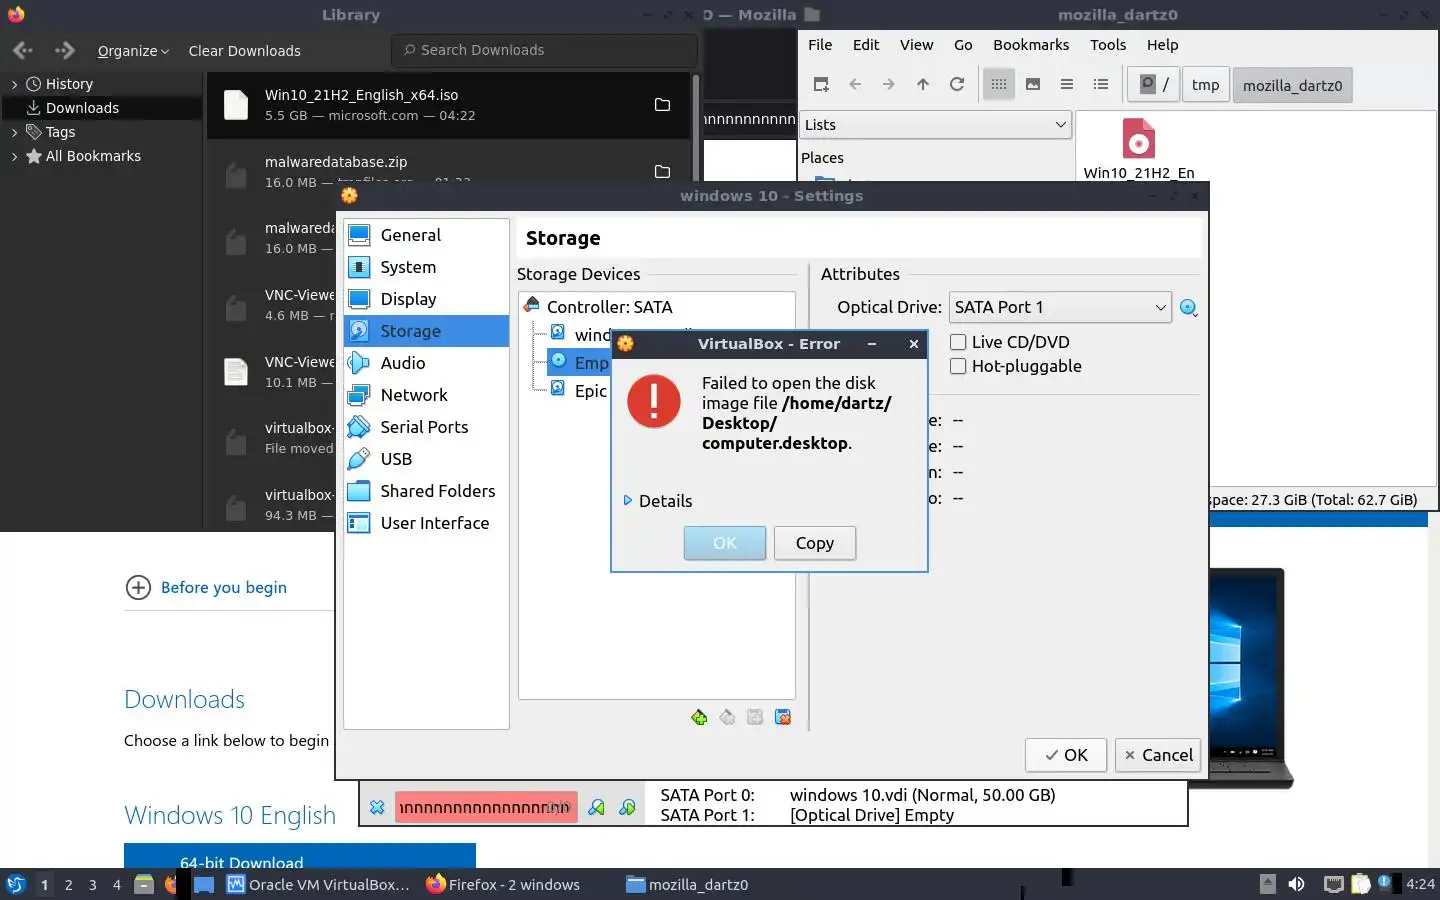Switch file manager to compact view
The image size is (1440, 900).
(x=1067, y=84)
